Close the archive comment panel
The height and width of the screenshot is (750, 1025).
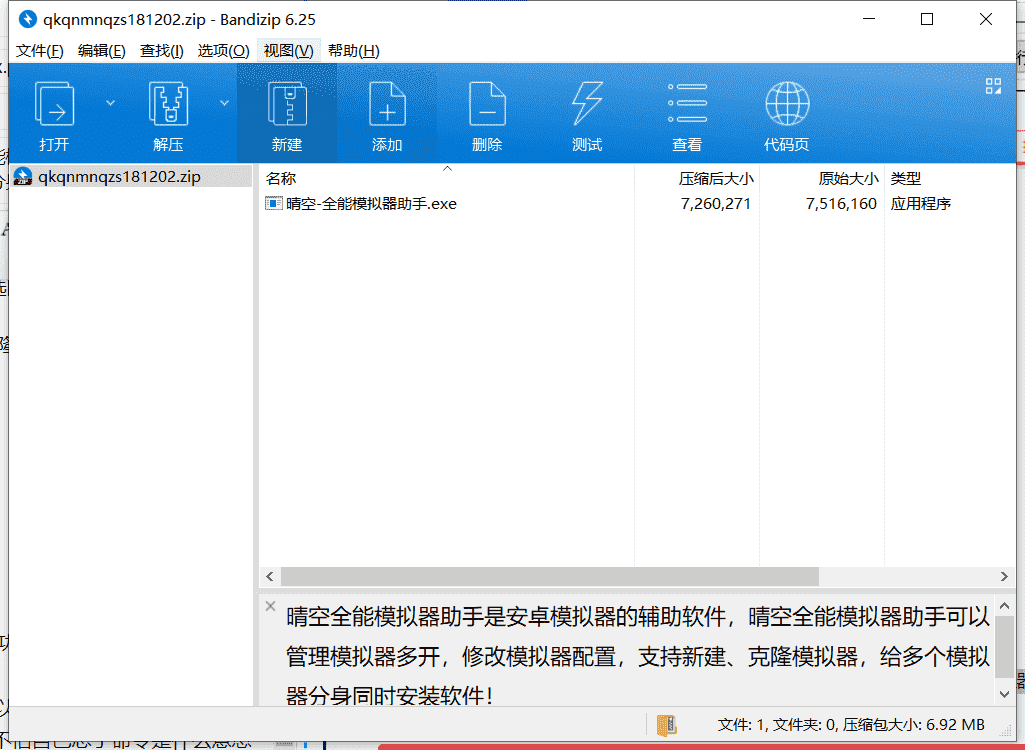point(271,606)
